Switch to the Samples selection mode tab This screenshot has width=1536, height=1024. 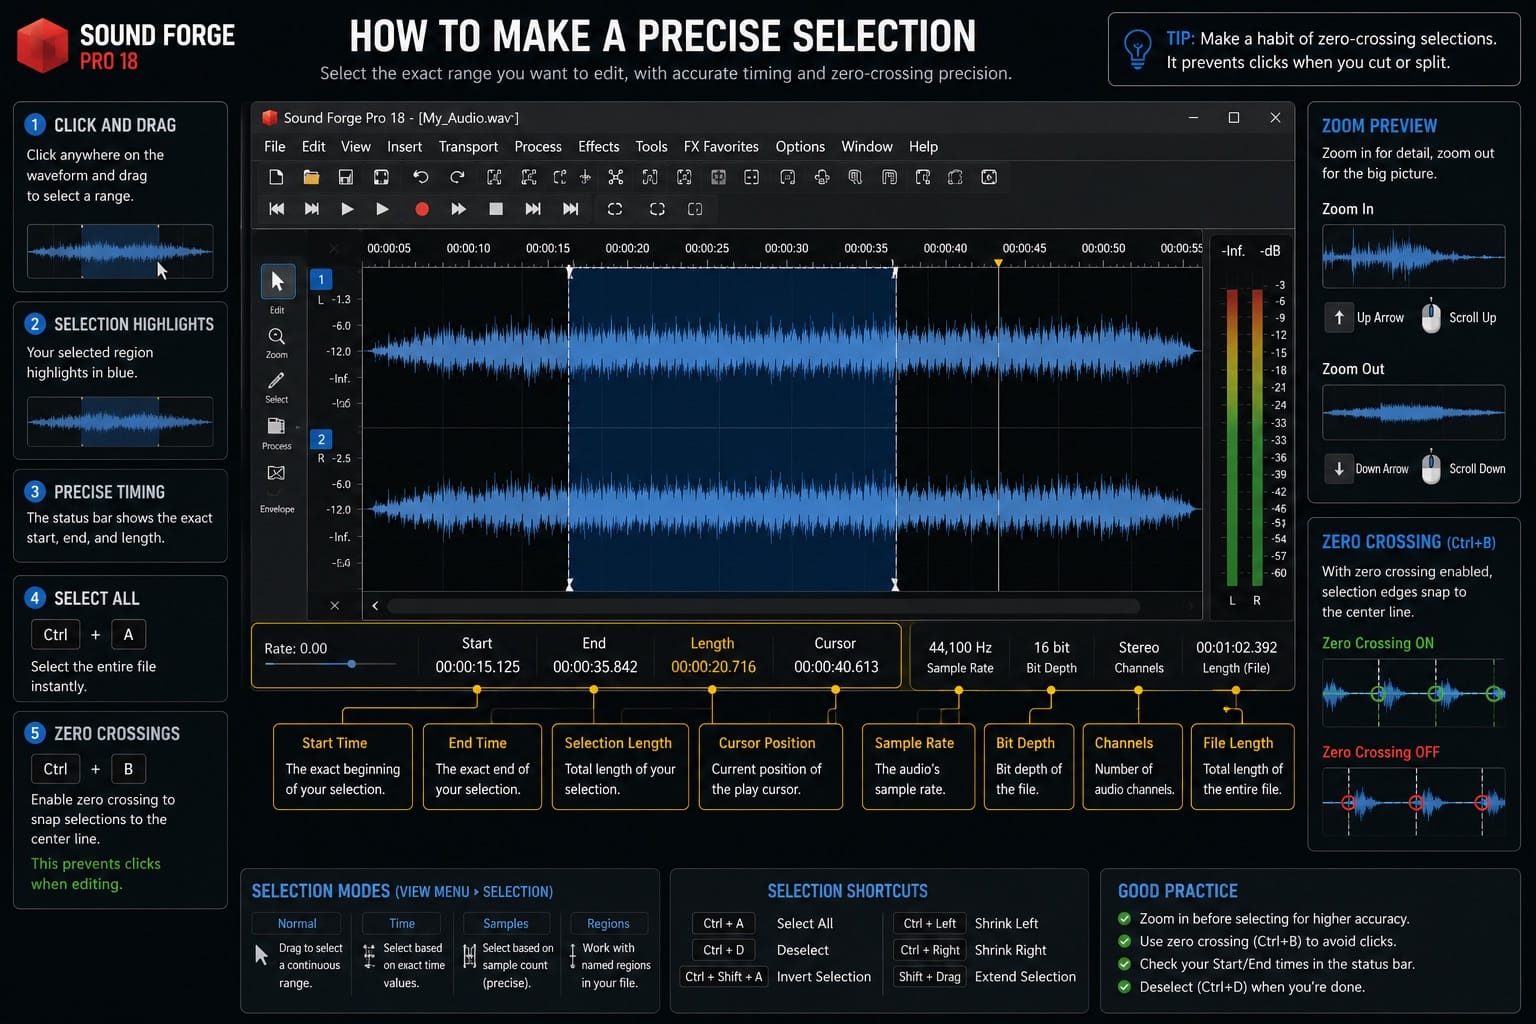[x=506, y=923]
